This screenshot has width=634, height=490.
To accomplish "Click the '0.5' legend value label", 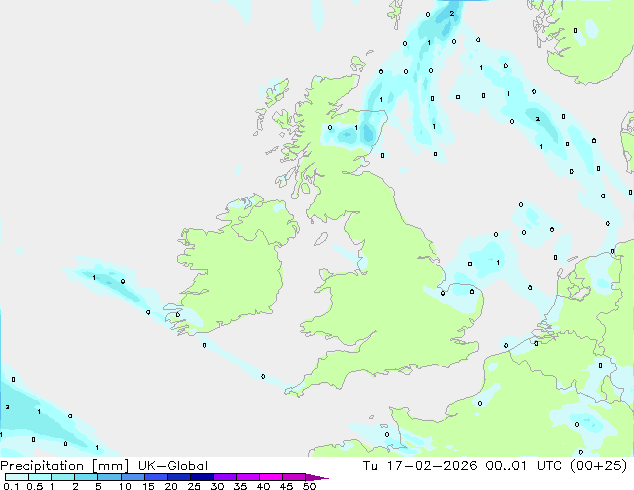I will pos(34,486).
